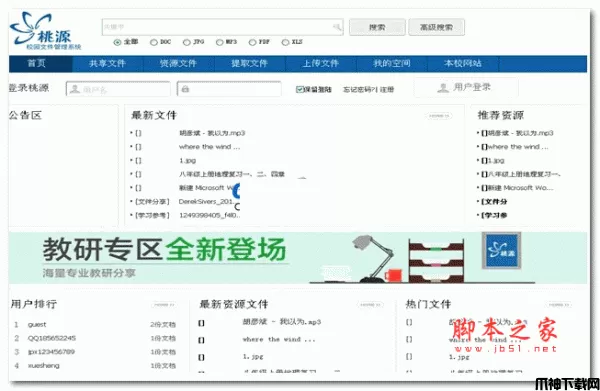Click the [学习参考] category tag in 最新文件

coord(152,215)
